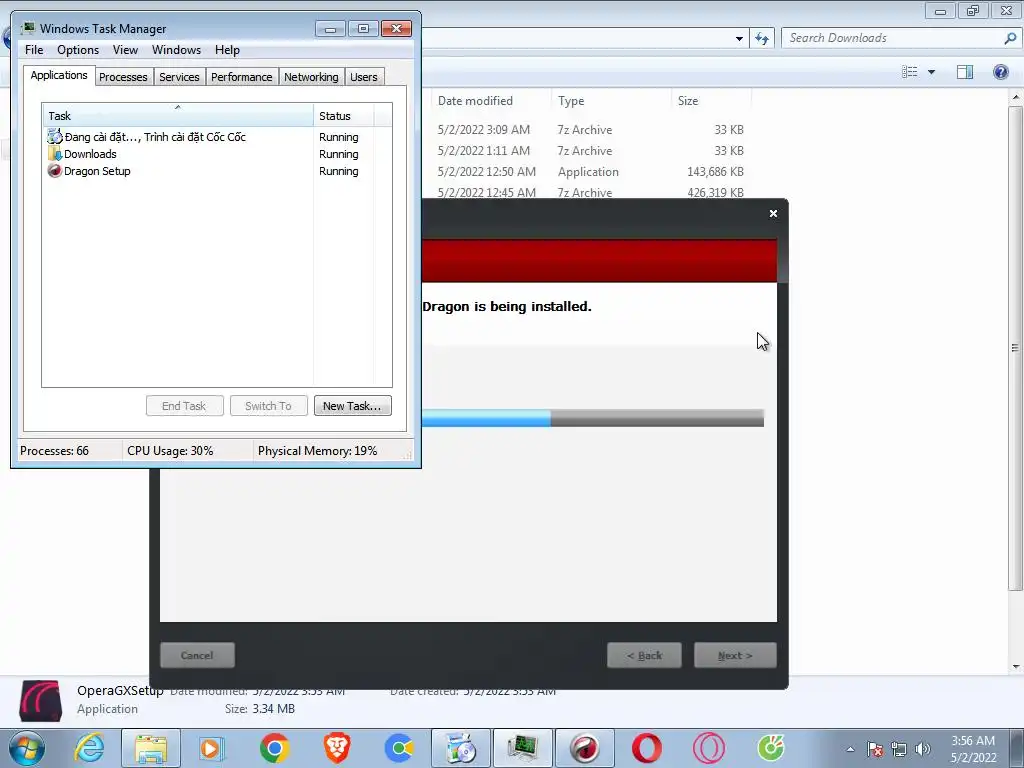This screenshot has height=768, width=1024.
Task: Click the End Task button
Action: [184, 406]
